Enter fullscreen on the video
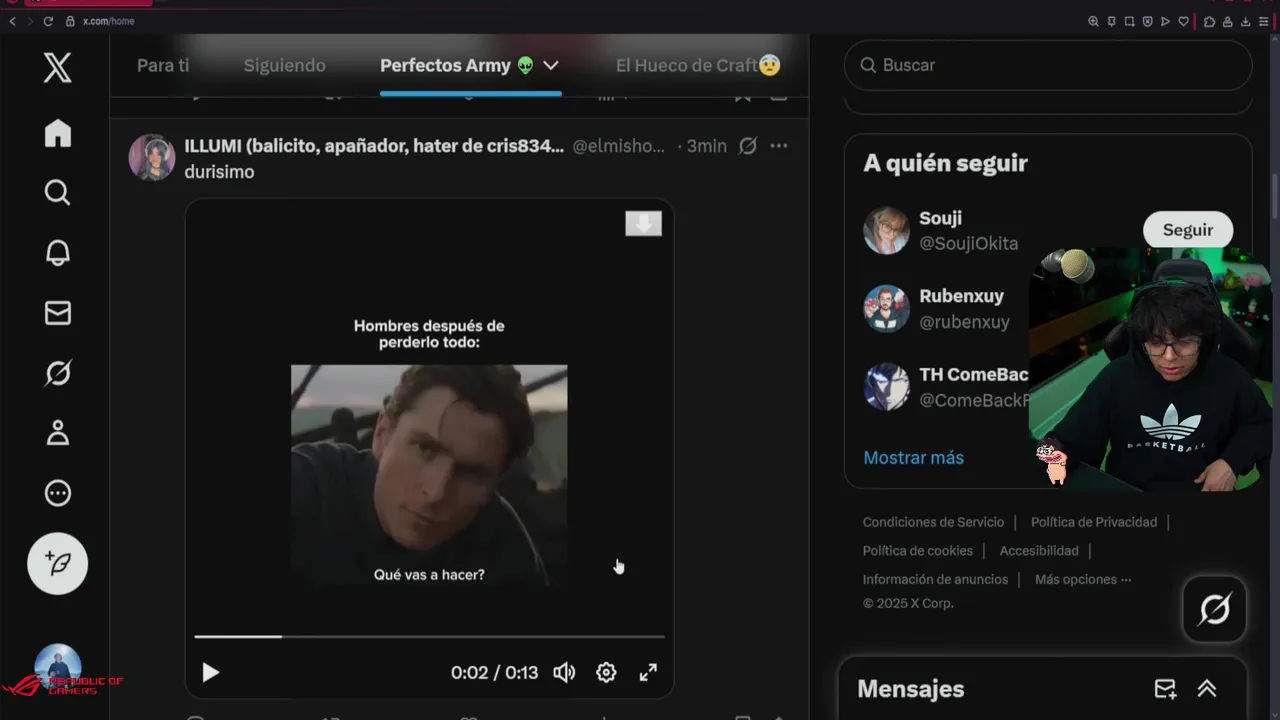 tap(648, 673)
